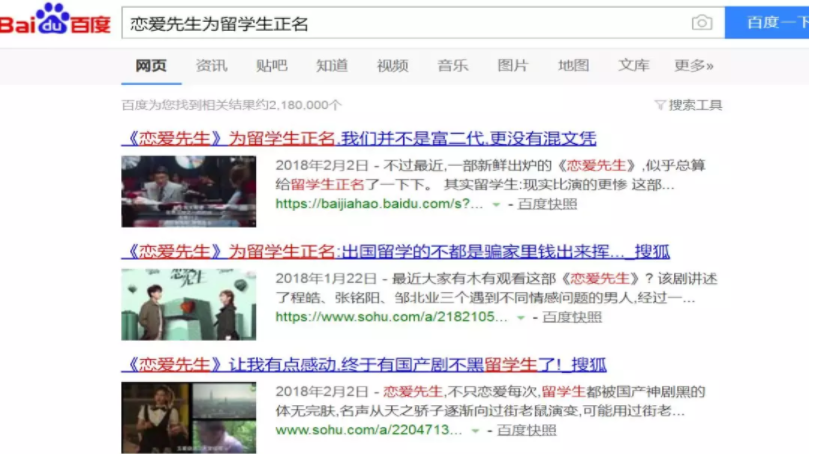Open the www.sohu.com/a/2204713 URL link
The image size is (816, 462).
(x=368, y=430)
